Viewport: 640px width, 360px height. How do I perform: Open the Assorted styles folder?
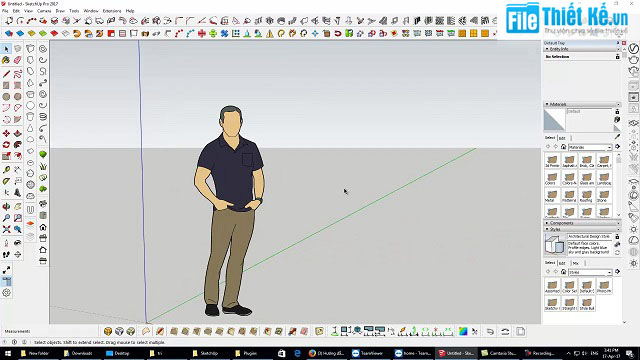pos(552,286)
